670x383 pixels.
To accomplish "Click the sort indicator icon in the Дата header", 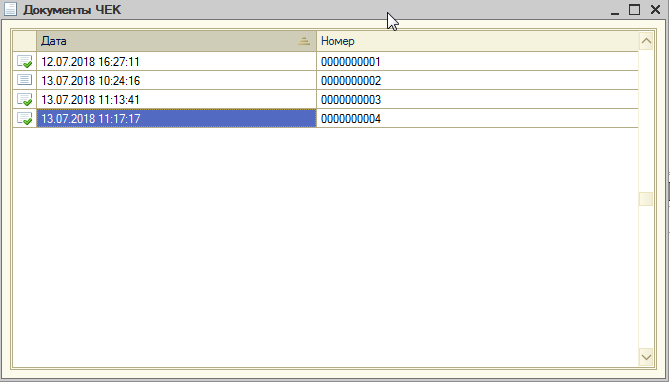I will point(304,41).
